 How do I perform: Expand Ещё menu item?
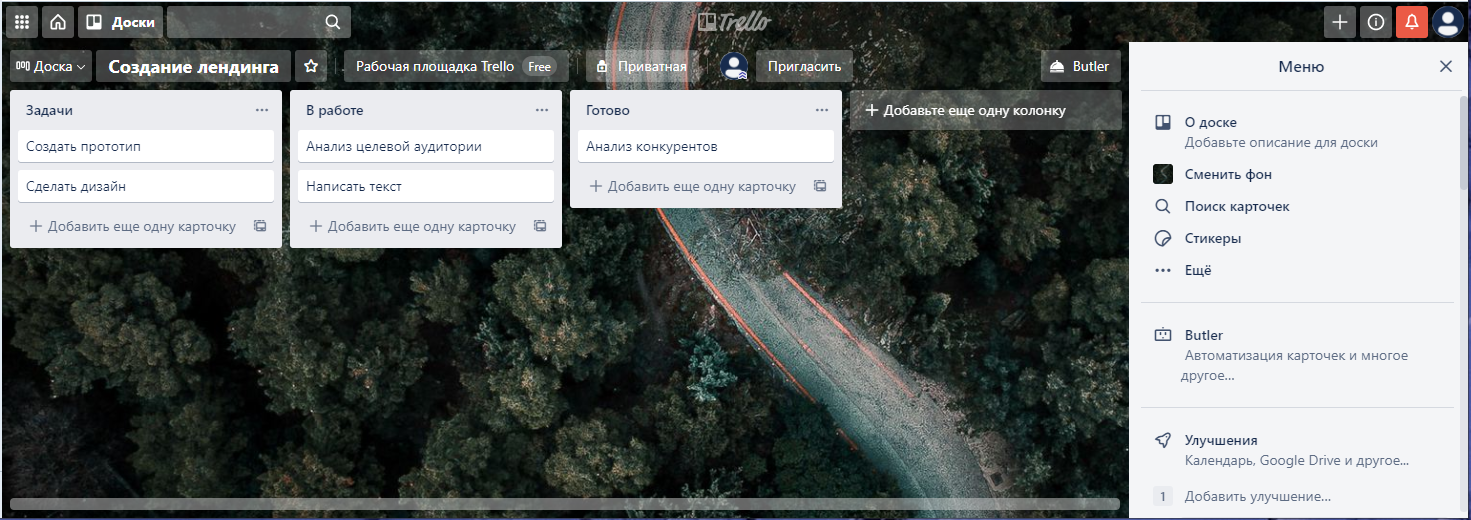tap(1298, 270)
